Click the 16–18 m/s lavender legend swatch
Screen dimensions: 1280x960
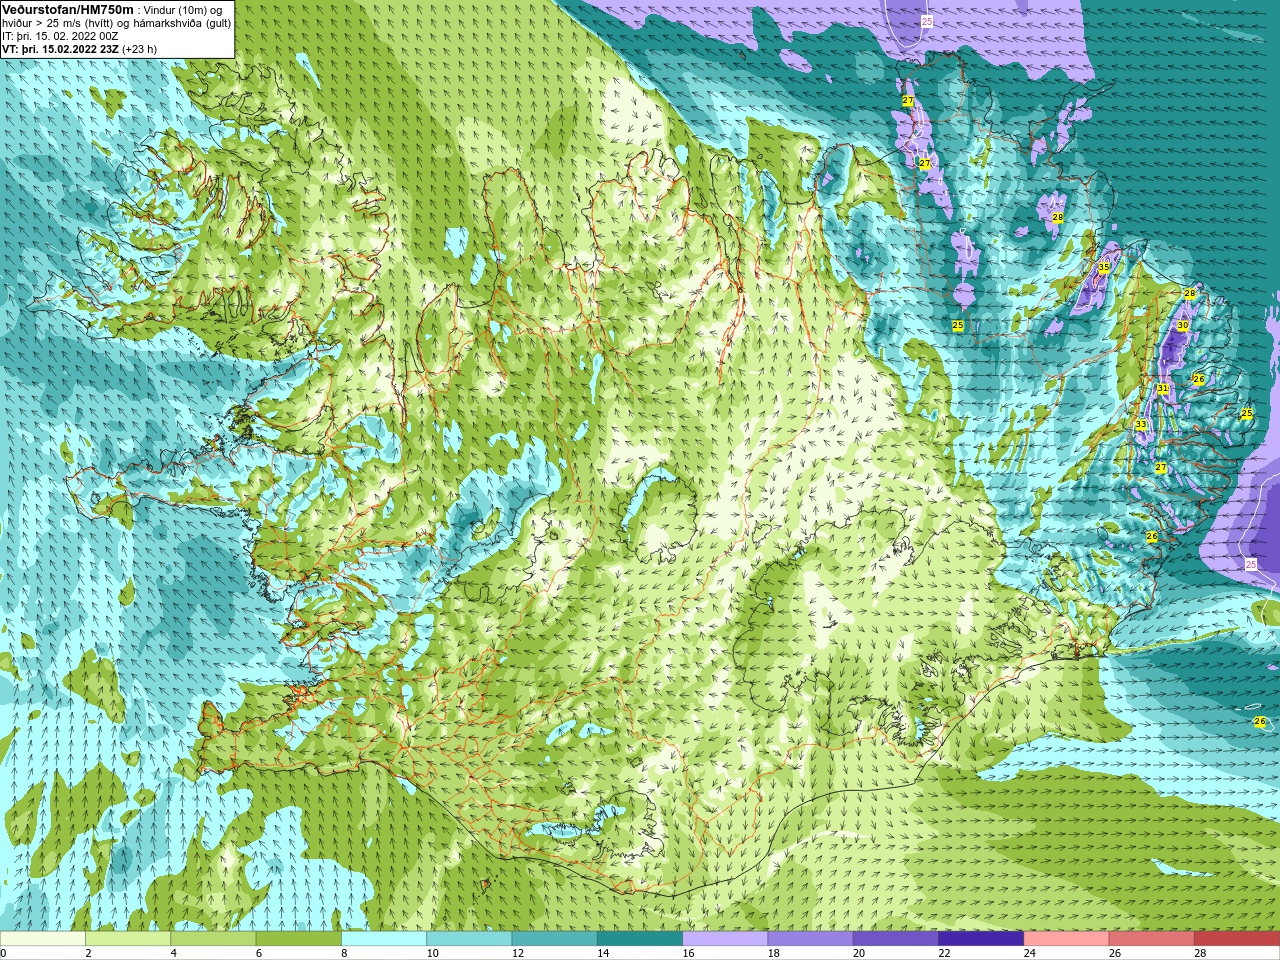(x=725, y=939)
